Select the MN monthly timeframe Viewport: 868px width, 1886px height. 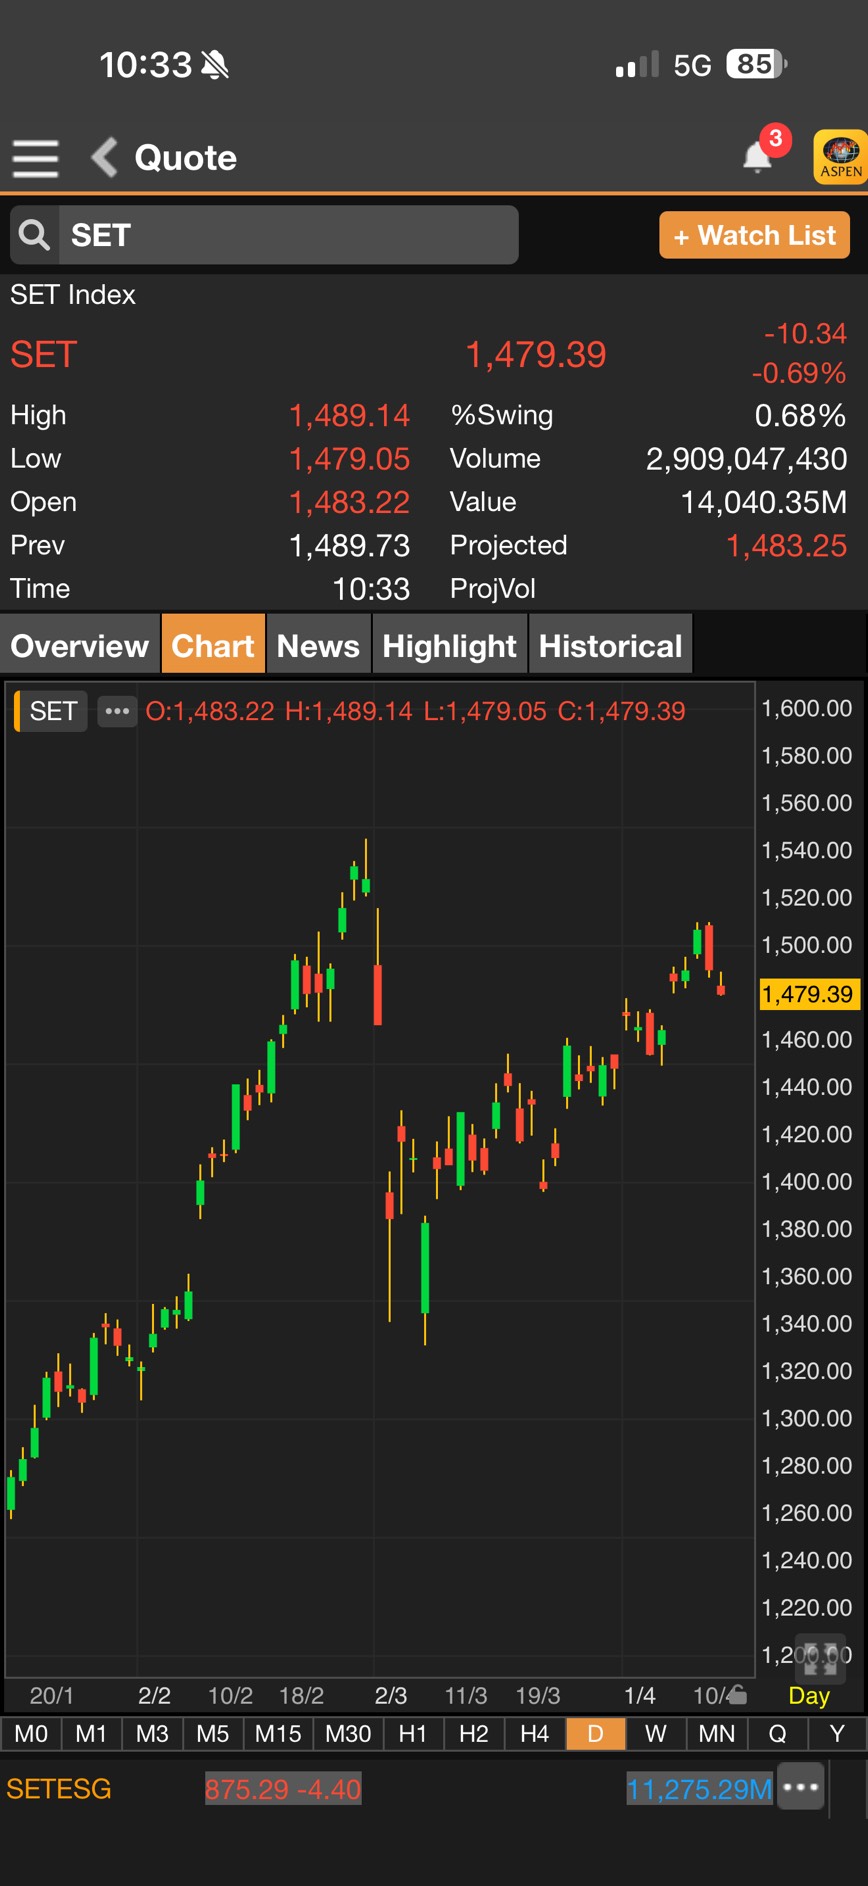point(716,1734)
